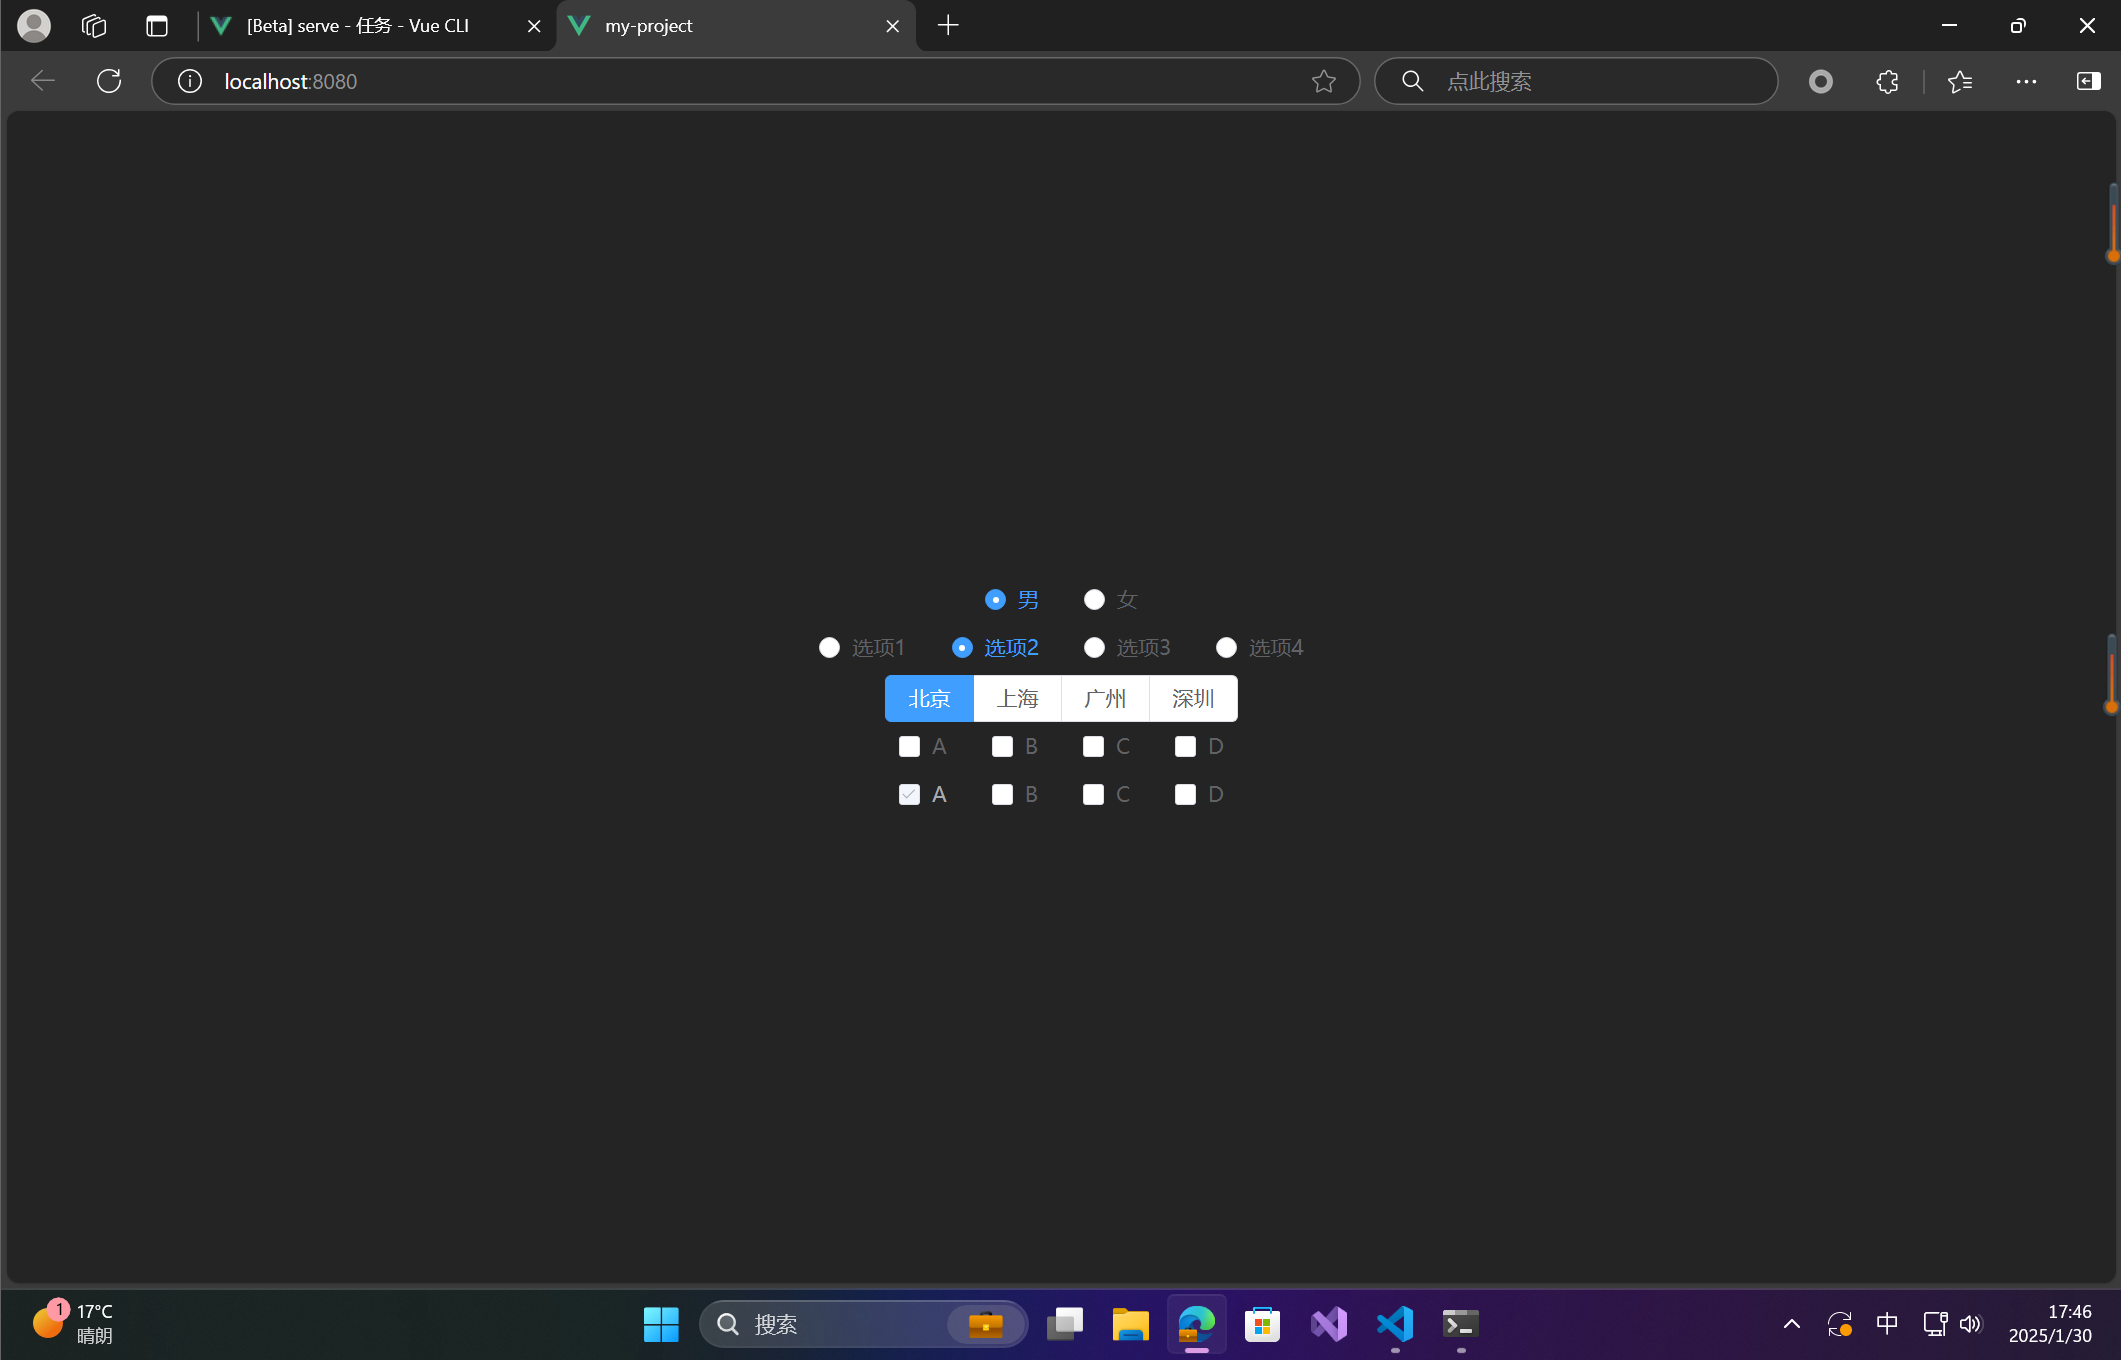Expand hidden system tray icons chevron
The height and width of the screenshot is (1360, 2121).
(x=1791, y=1324)
